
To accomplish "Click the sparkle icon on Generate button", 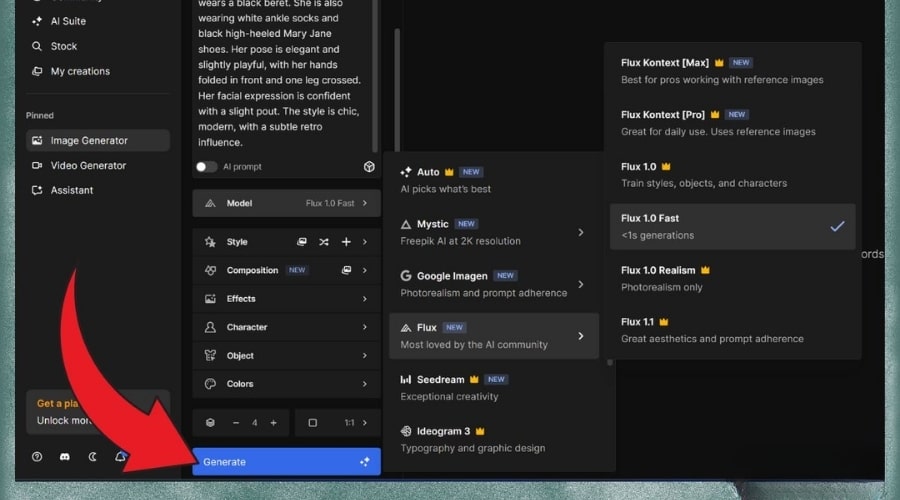I will pos(364,462).
